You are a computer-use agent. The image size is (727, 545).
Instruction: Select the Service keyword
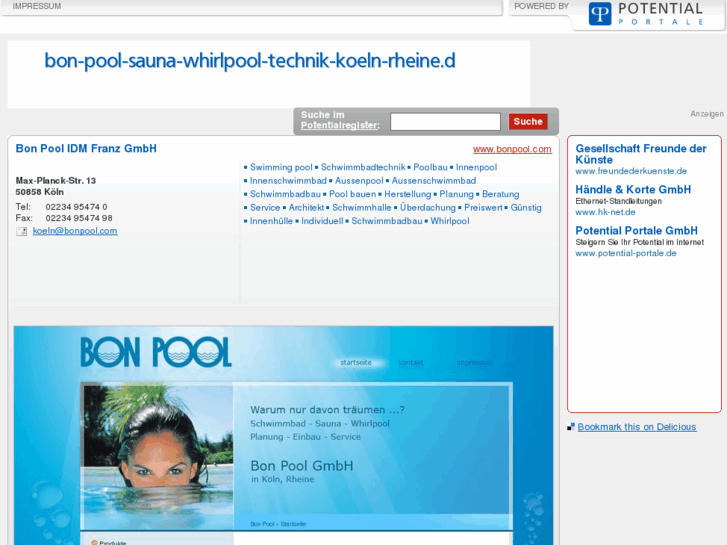tap(265, 207)
